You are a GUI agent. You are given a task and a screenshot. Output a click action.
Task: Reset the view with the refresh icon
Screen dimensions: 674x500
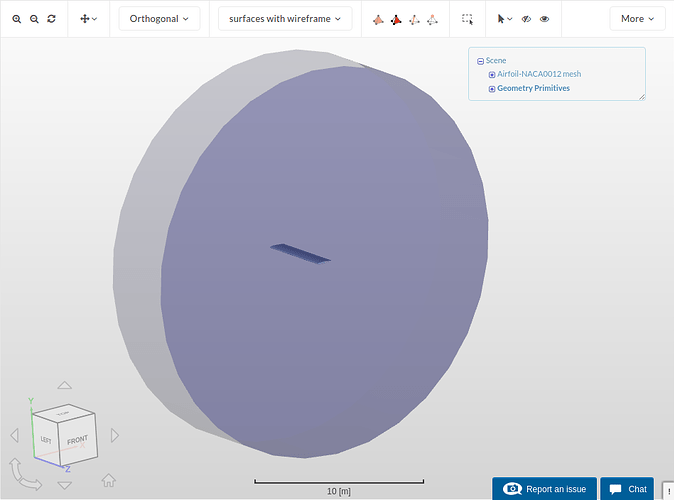(x=52, y=19)
